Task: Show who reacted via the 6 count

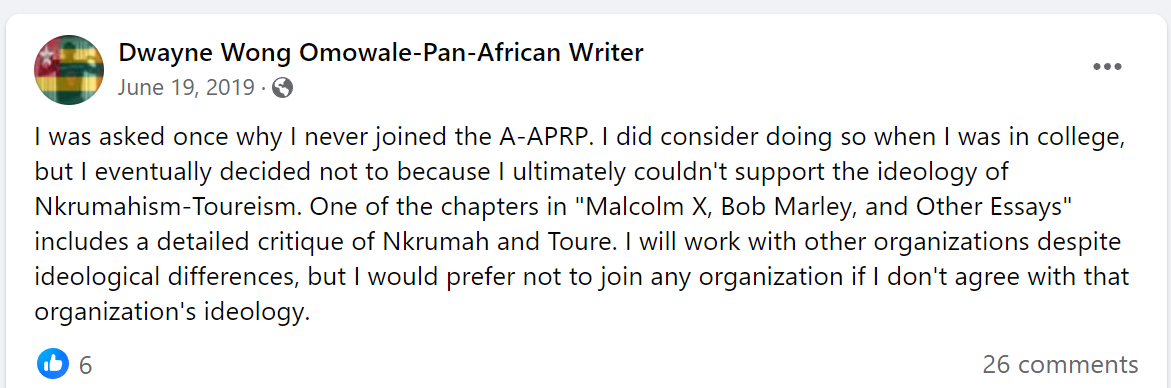Action: click(85, 366)
